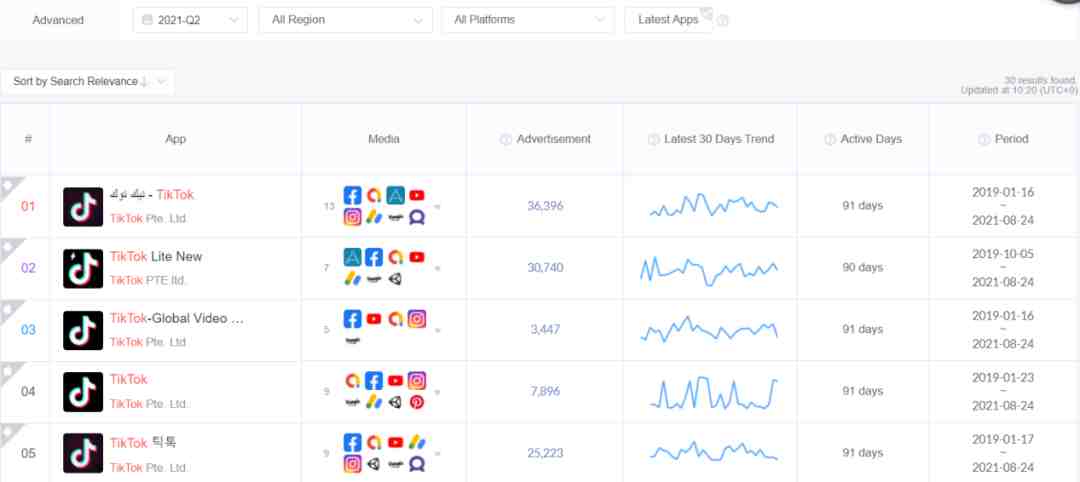
Task: Click Instagram icon in the TikTok 틱톡 row
Action: pos(353,464)
